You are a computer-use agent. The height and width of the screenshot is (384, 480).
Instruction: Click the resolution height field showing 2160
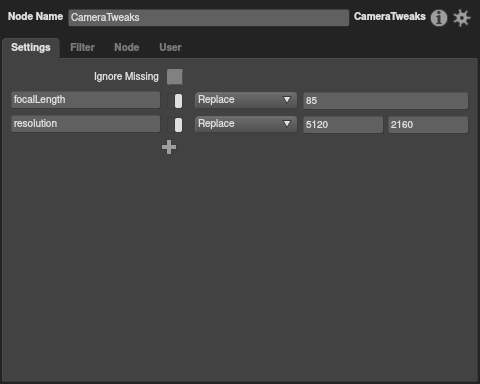pos(428,125)
